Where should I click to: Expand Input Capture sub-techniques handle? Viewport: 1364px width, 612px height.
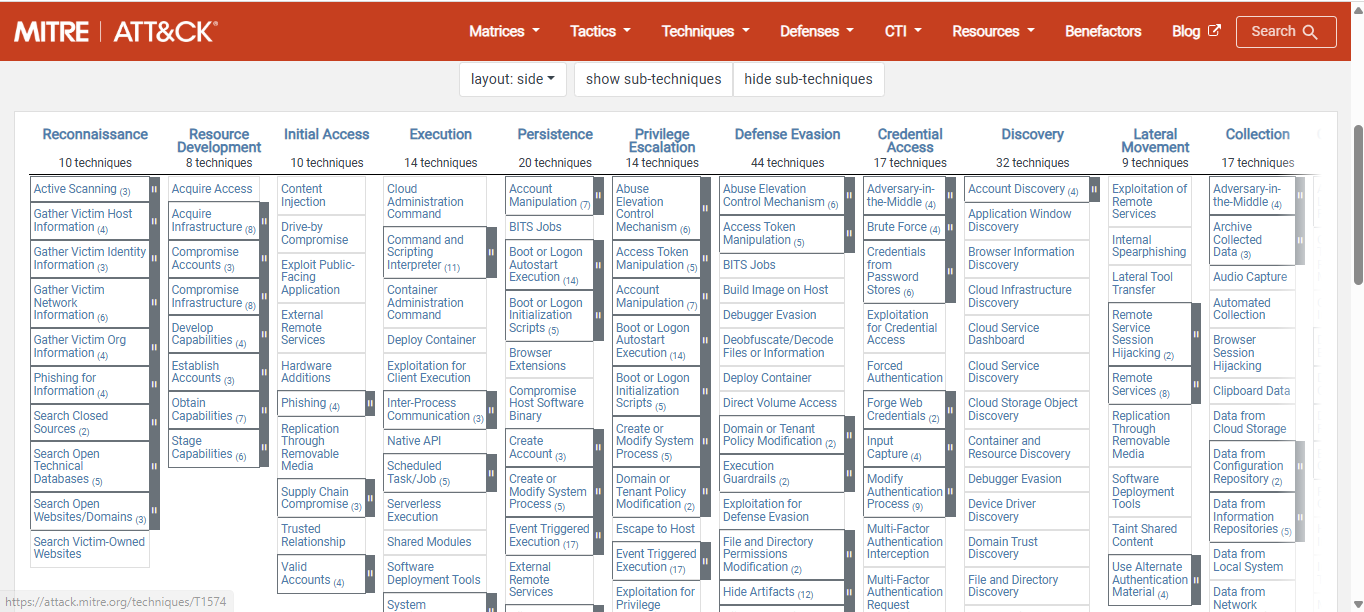click(x=949, y=448)
